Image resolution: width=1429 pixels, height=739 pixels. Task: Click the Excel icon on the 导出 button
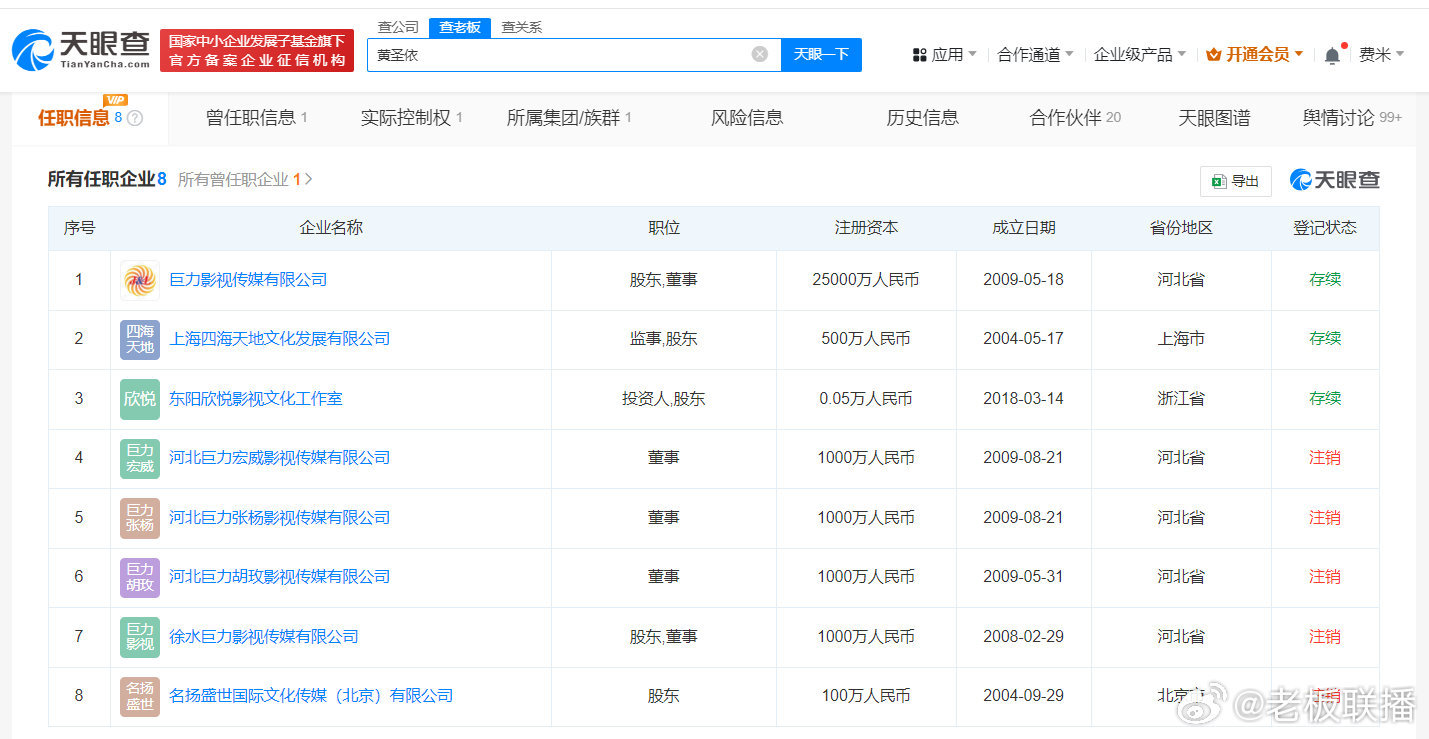pyautogui.click(x=1218, y=181)
